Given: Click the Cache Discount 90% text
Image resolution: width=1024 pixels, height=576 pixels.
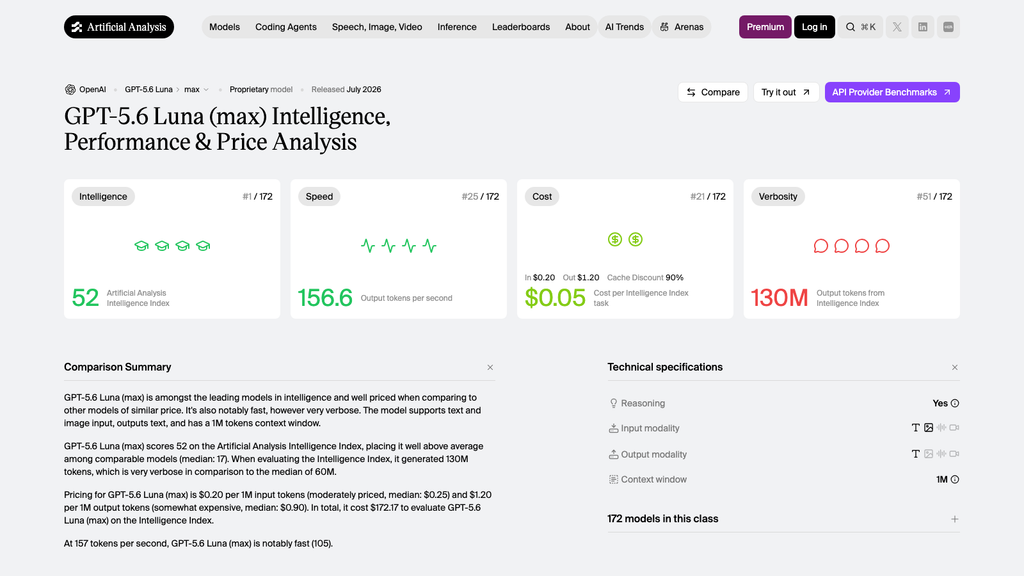Looking at the screenshot, I should [645, 278].
